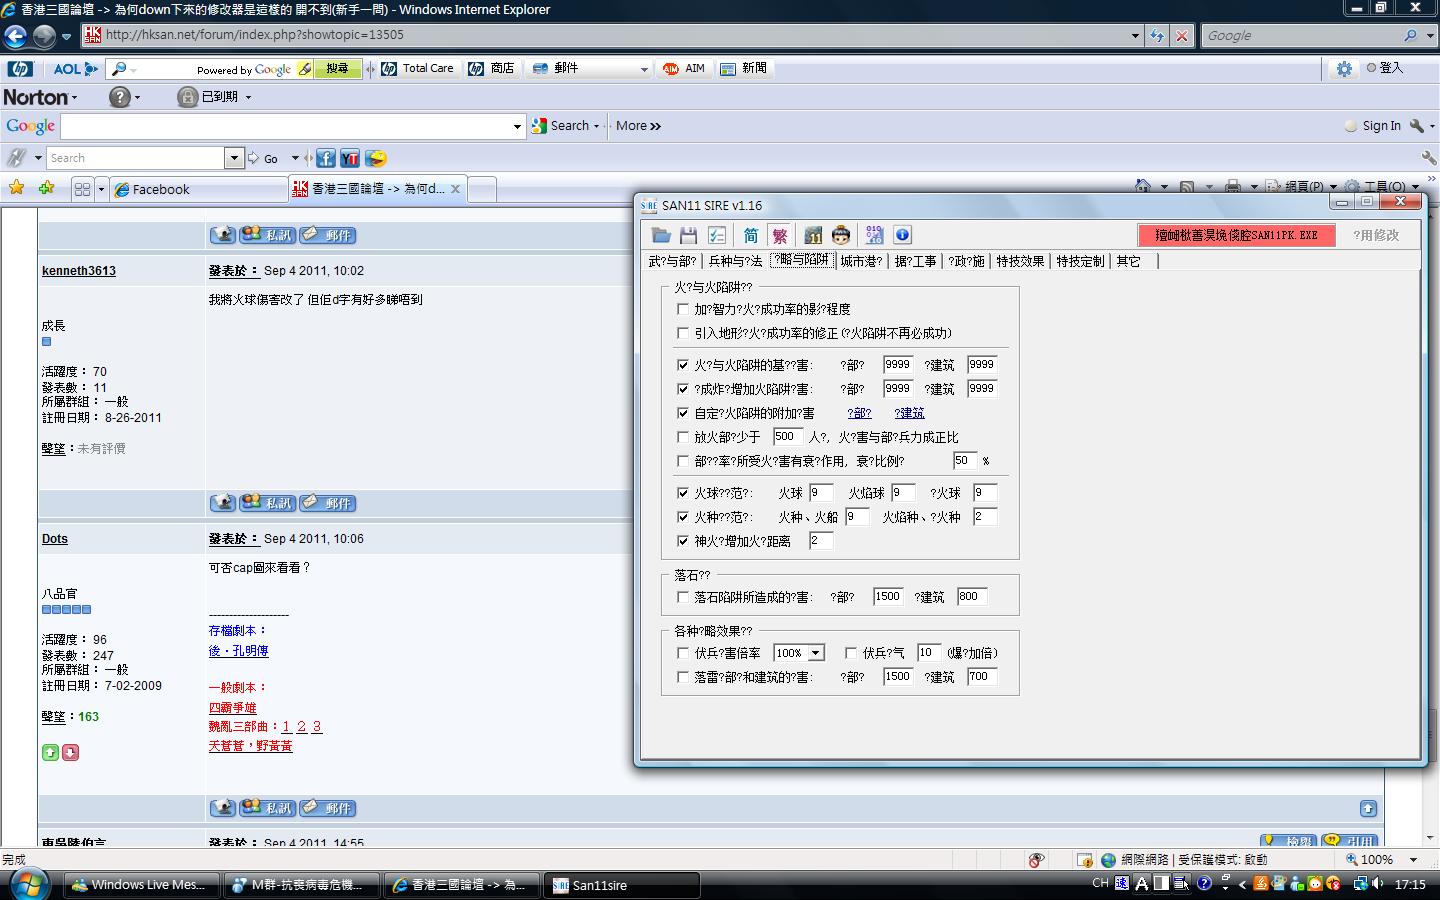Uncheck 自定?火陷阱的附加?害 checkbox
Viewport: 1440px width, 900px height.
coord(683,413)
